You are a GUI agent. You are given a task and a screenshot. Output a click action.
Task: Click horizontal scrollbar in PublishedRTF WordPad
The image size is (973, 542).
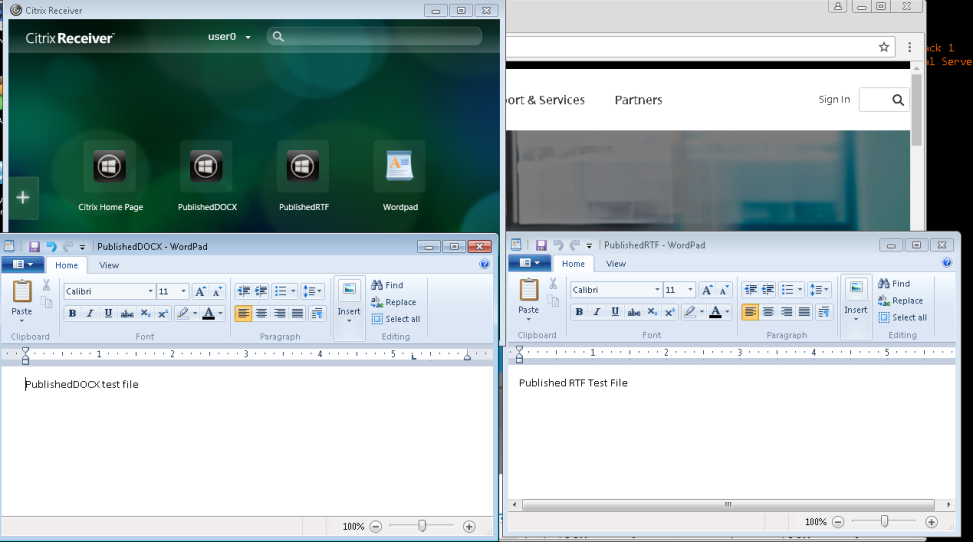729,505
